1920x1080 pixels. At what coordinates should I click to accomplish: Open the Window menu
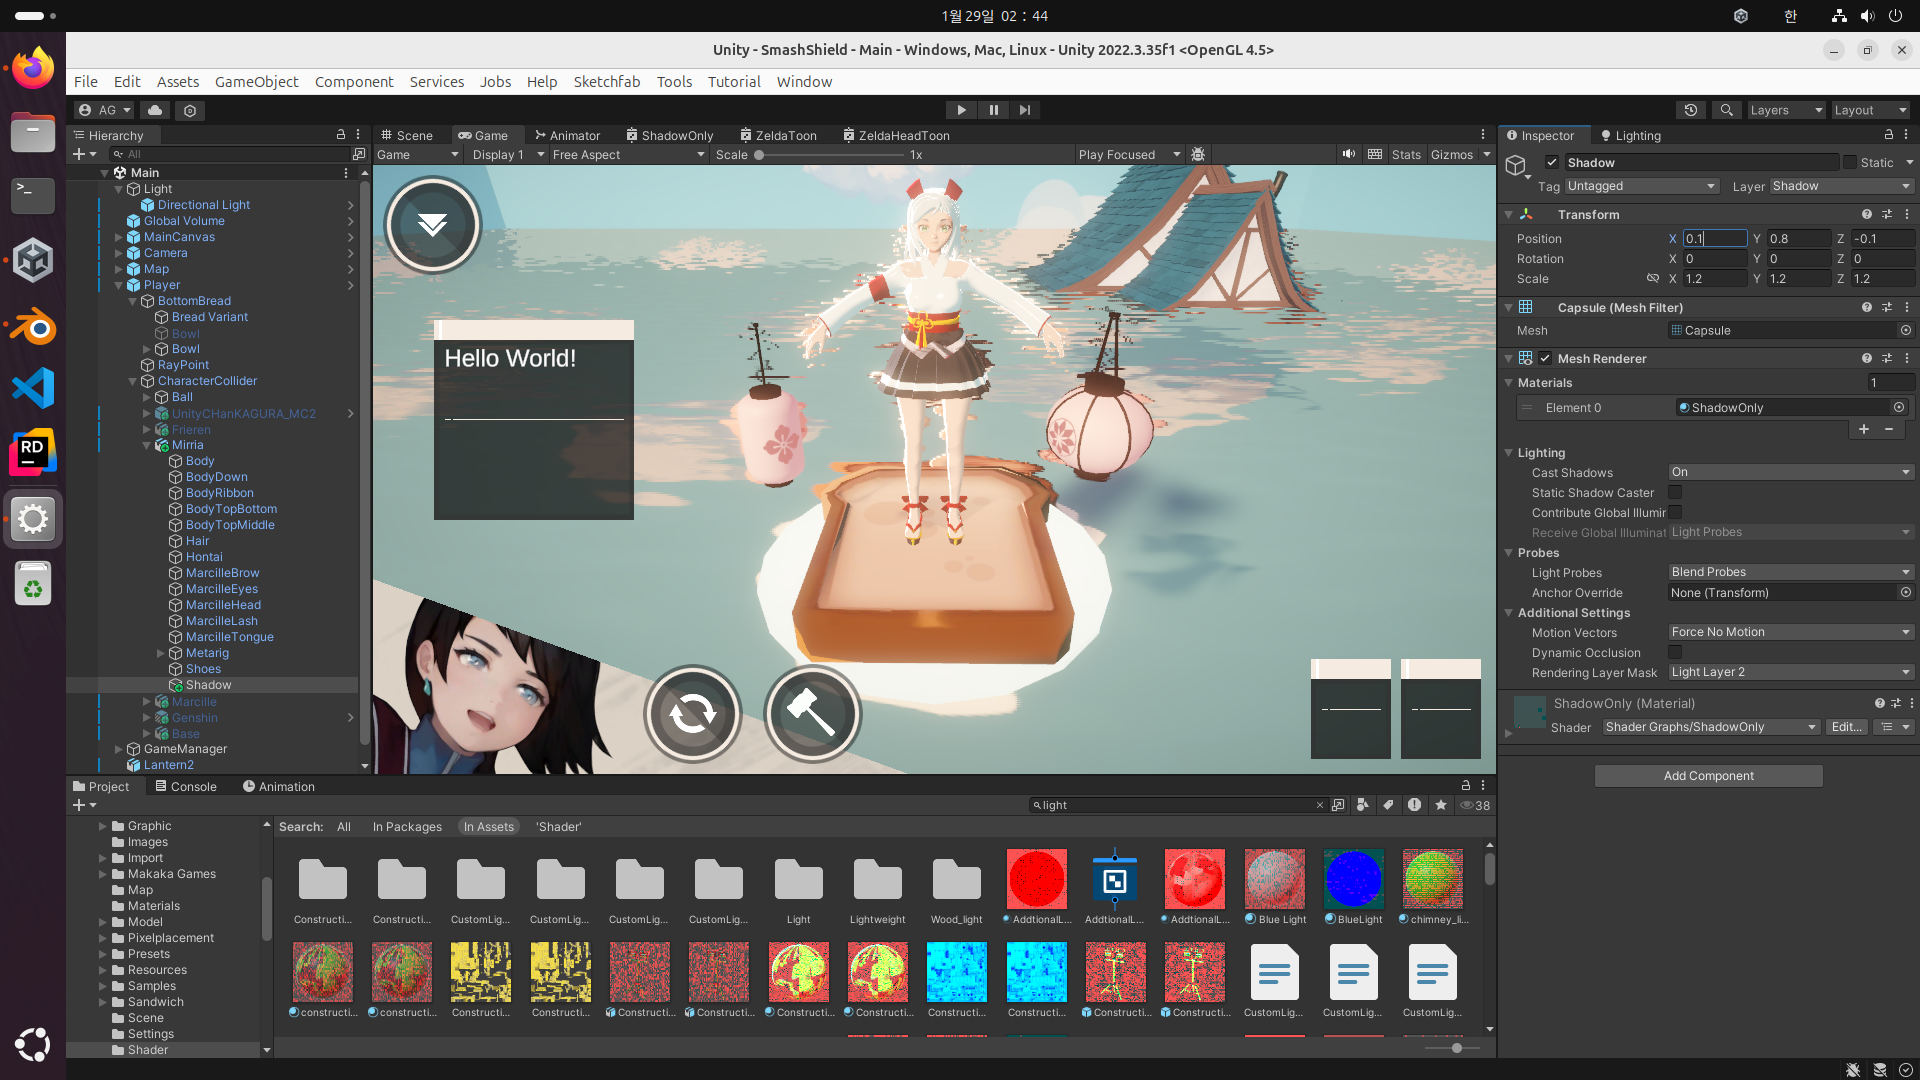point(804,82)
